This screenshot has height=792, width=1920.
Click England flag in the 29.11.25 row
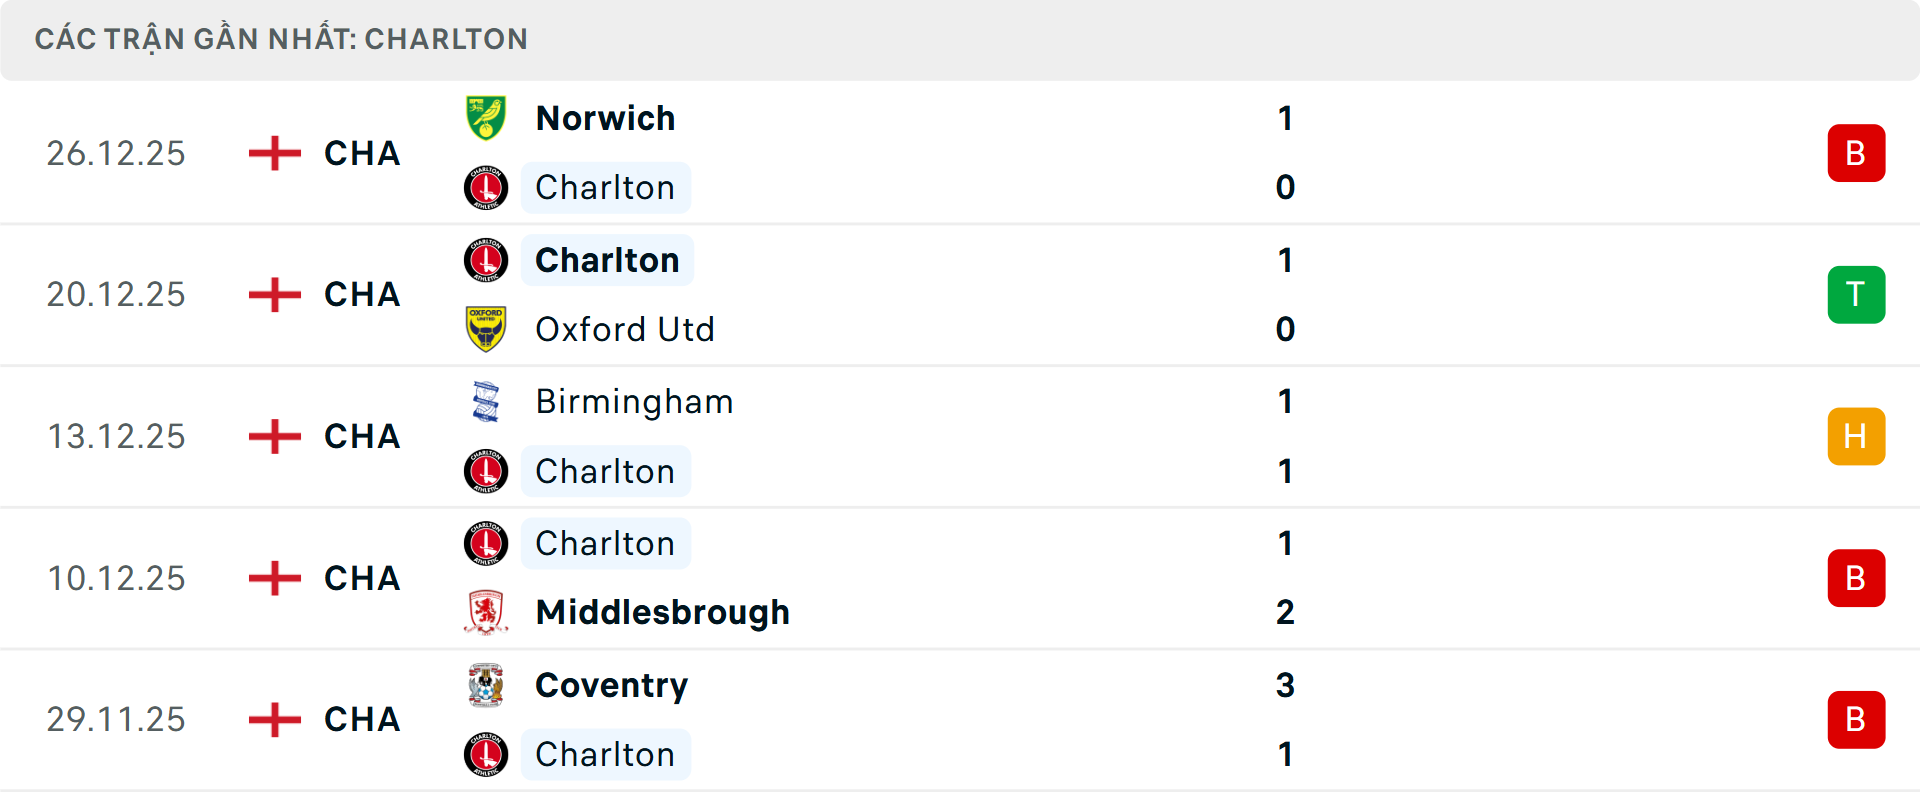click(274, 720)
